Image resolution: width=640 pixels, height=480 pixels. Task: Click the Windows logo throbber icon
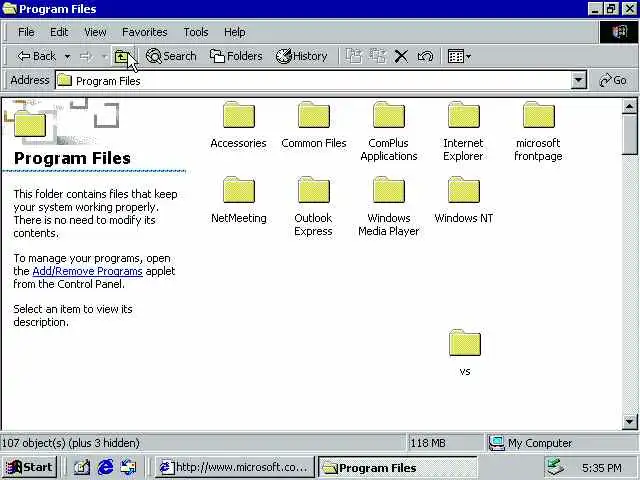point(619,32)
